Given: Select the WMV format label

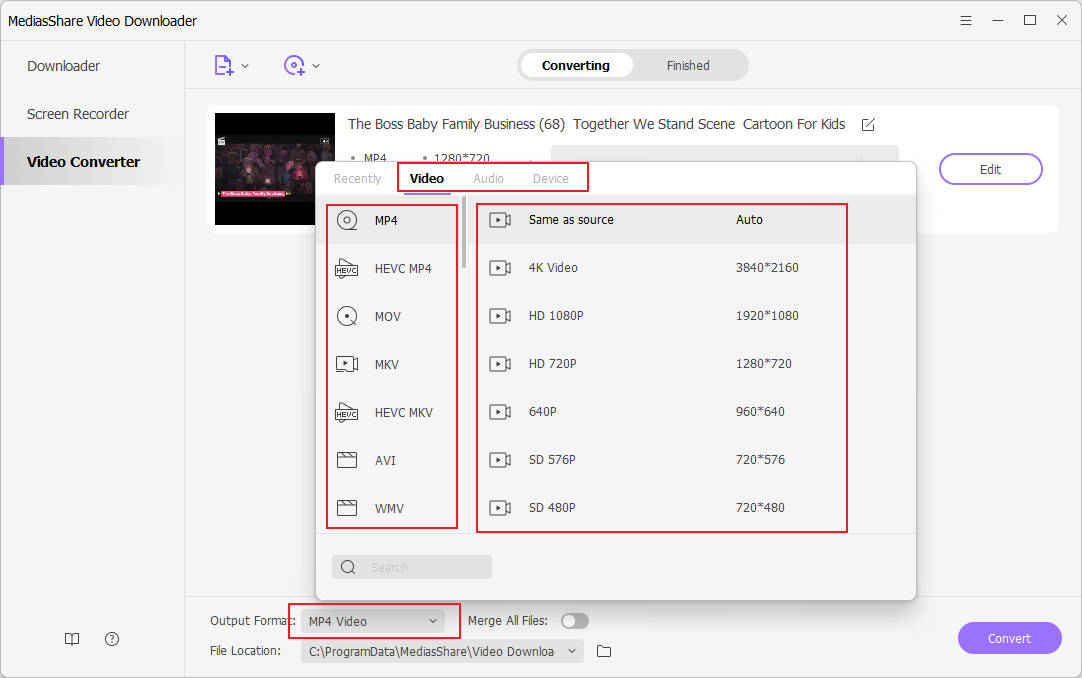Looking at the screenshot, I should [x=389, y=508].
